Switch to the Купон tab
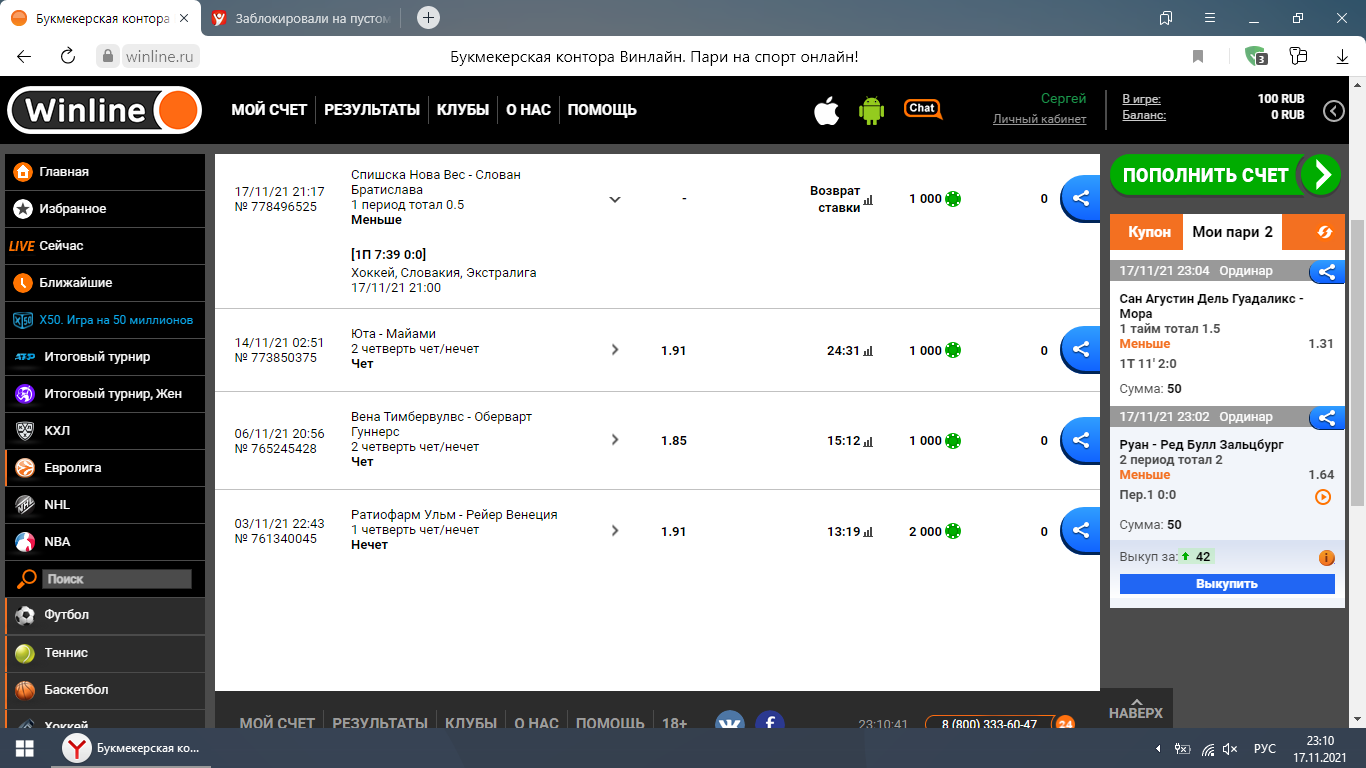Screen dimensions: 1366x768 [1149, 232]
